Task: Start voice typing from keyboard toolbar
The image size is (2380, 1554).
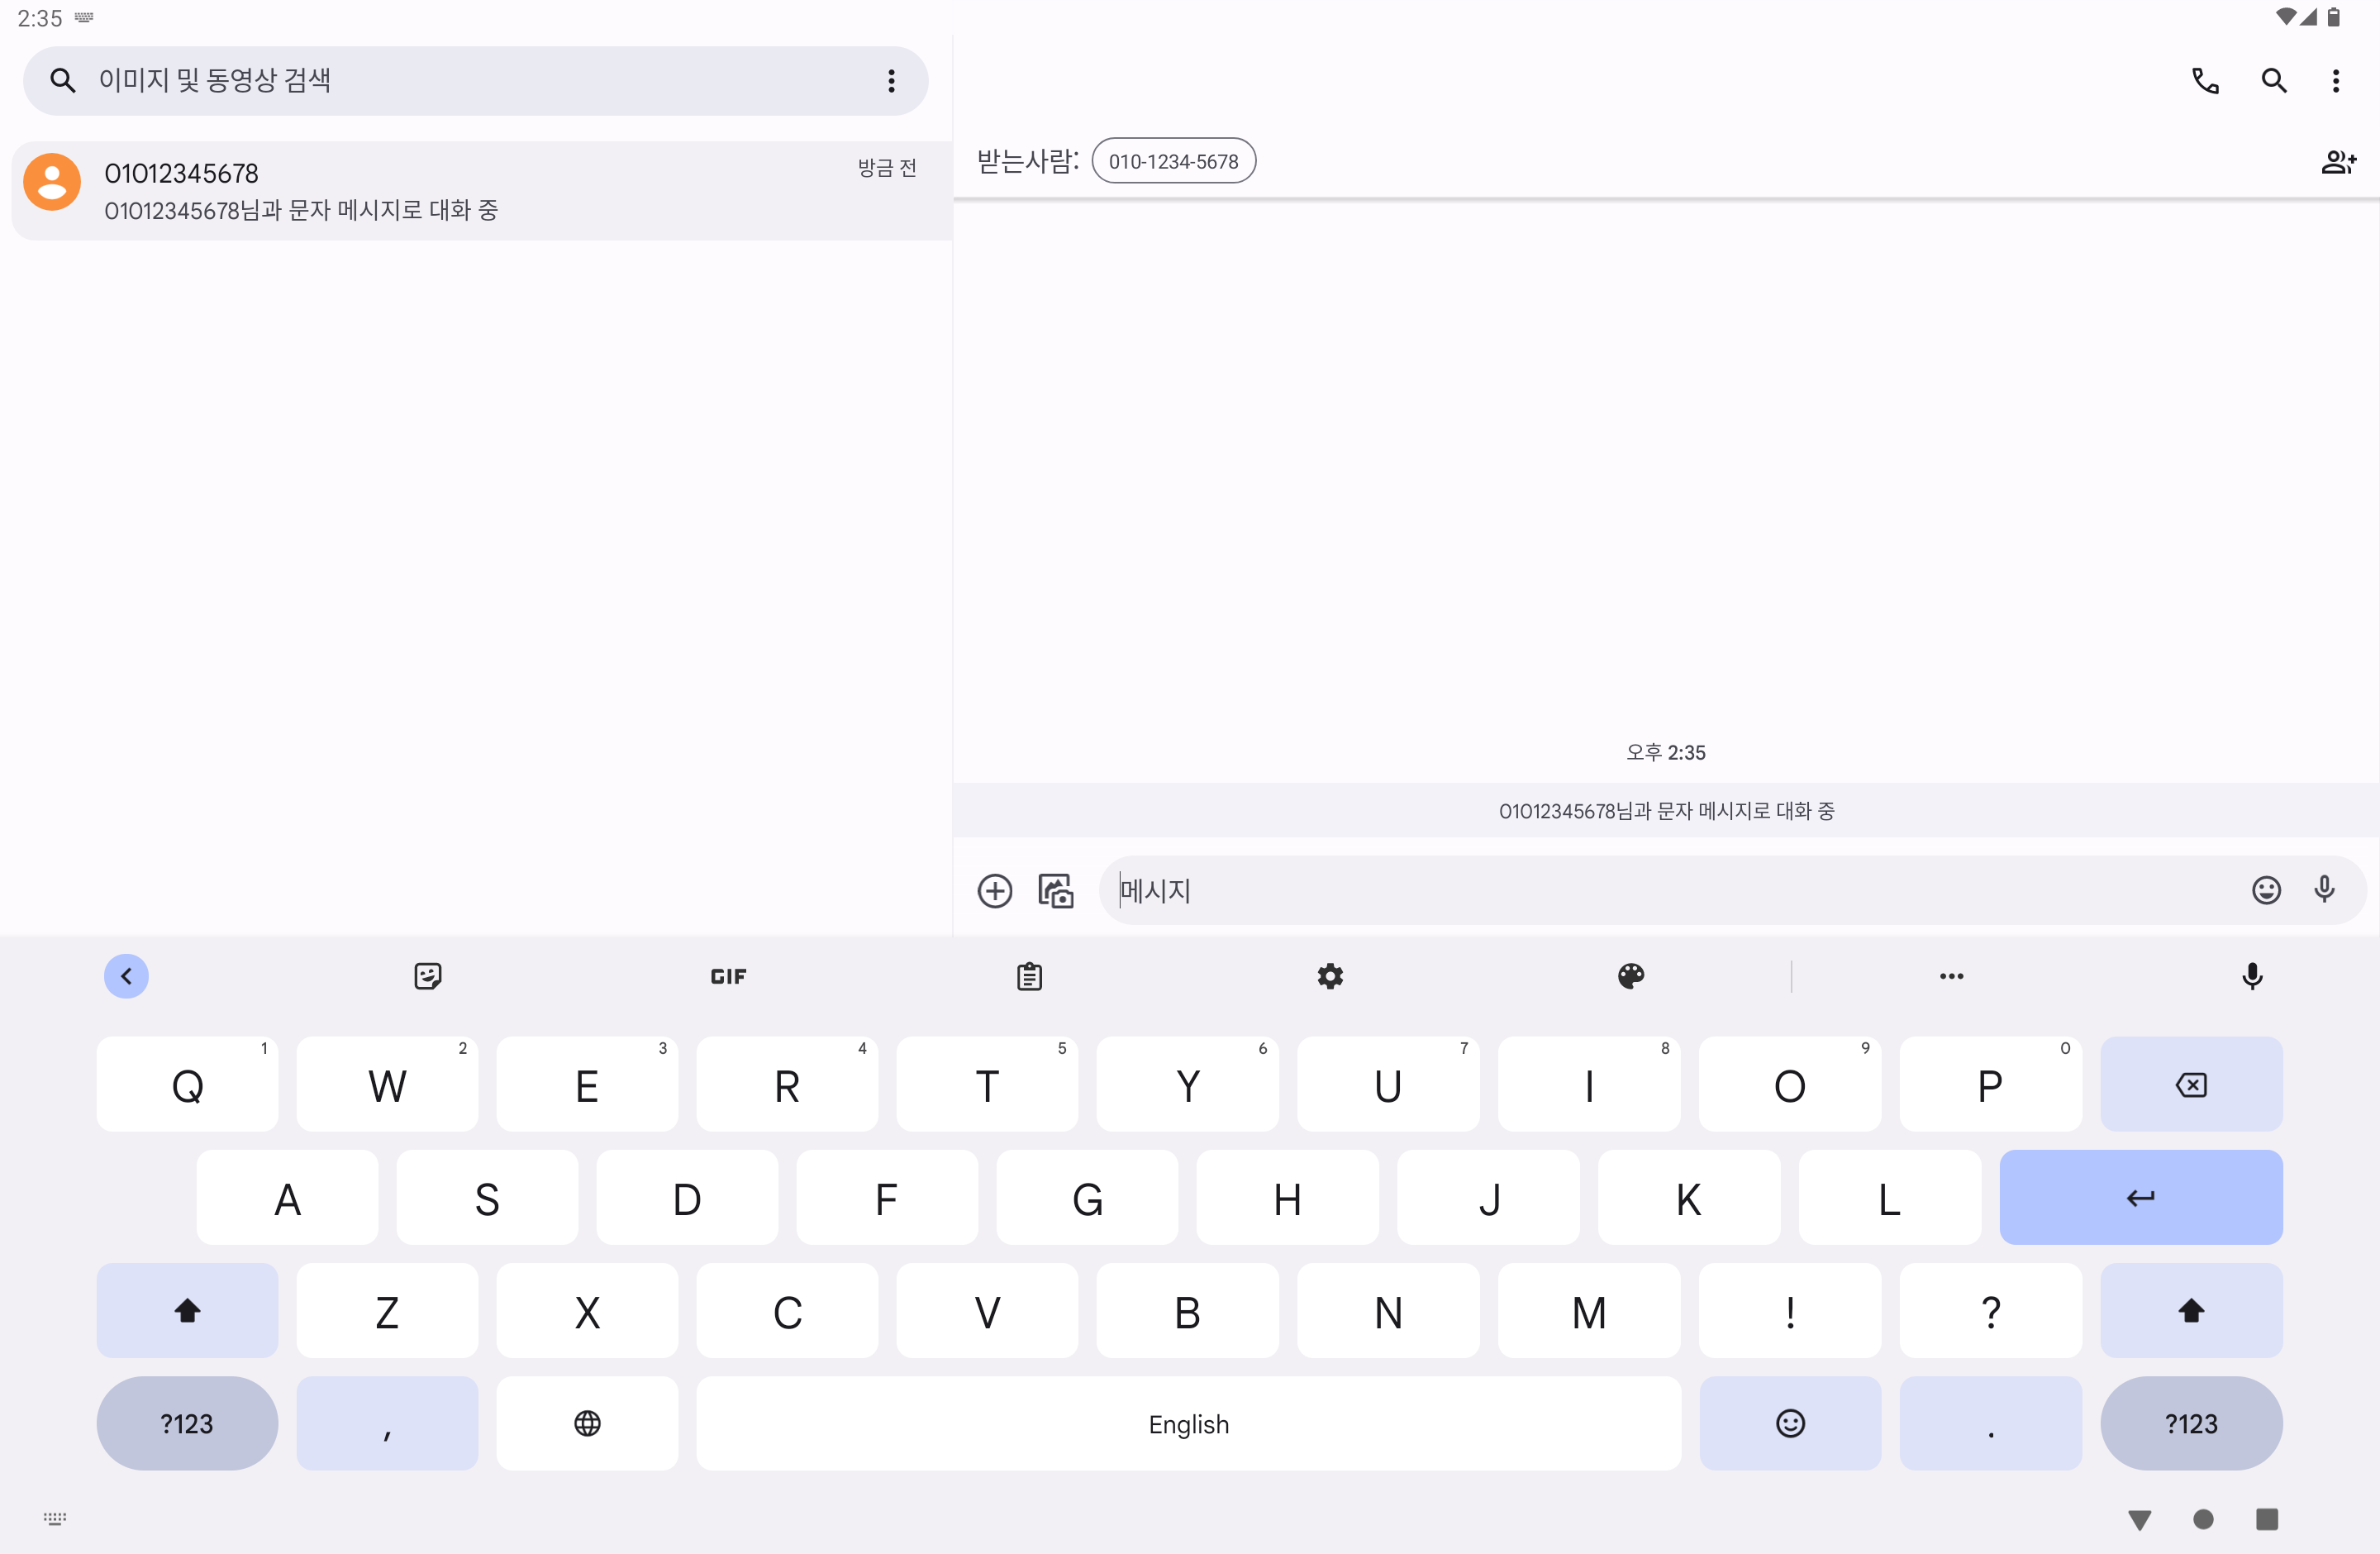Action: (2251, 975)
